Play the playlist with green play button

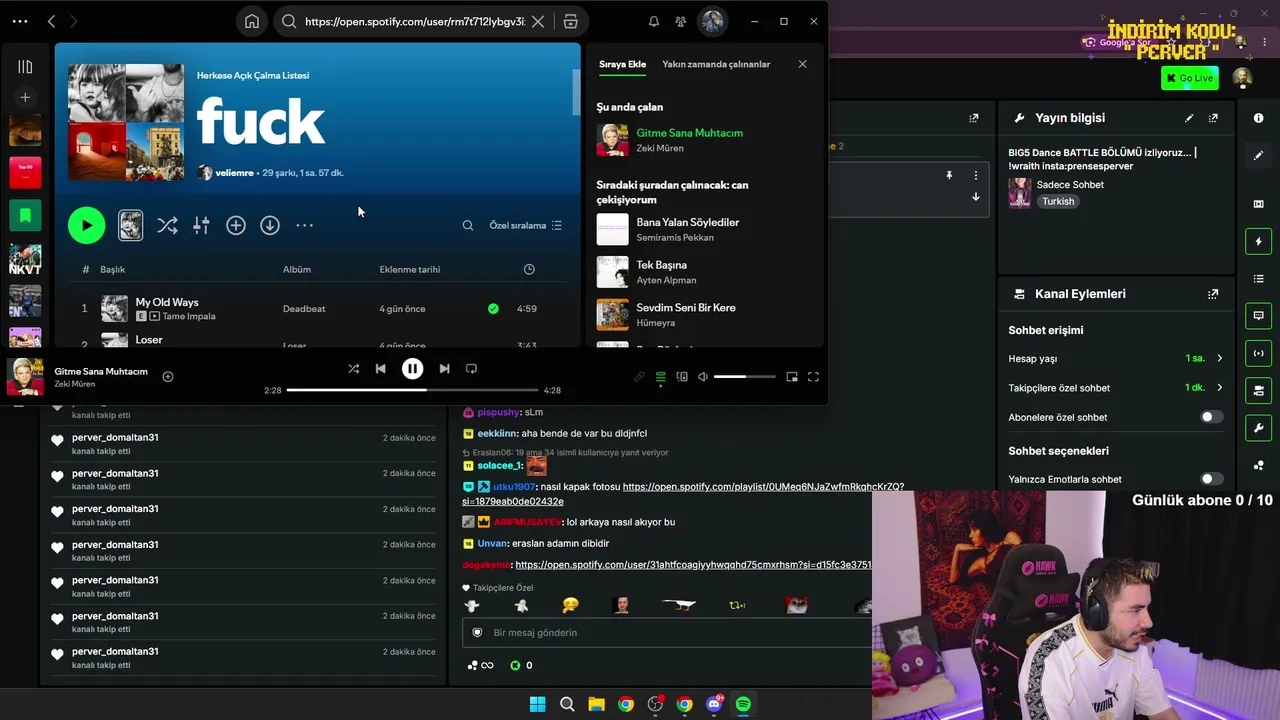pos(87,226)
